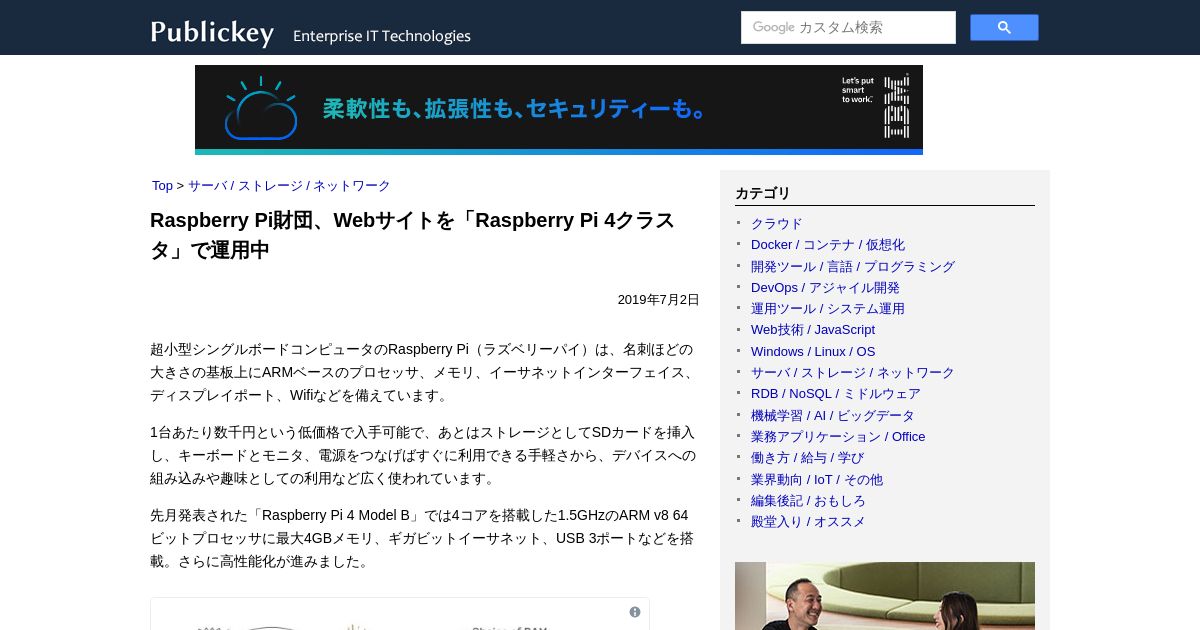Viewport: 1200px width, 630px height.
Task: Open 働き方 / 給与 / 学び category
Action: click(807, 458)
